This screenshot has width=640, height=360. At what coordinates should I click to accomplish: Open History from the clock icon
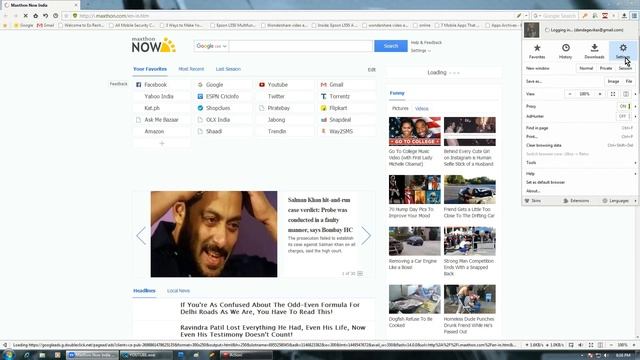pyautogui.click(x=565, y=51)
